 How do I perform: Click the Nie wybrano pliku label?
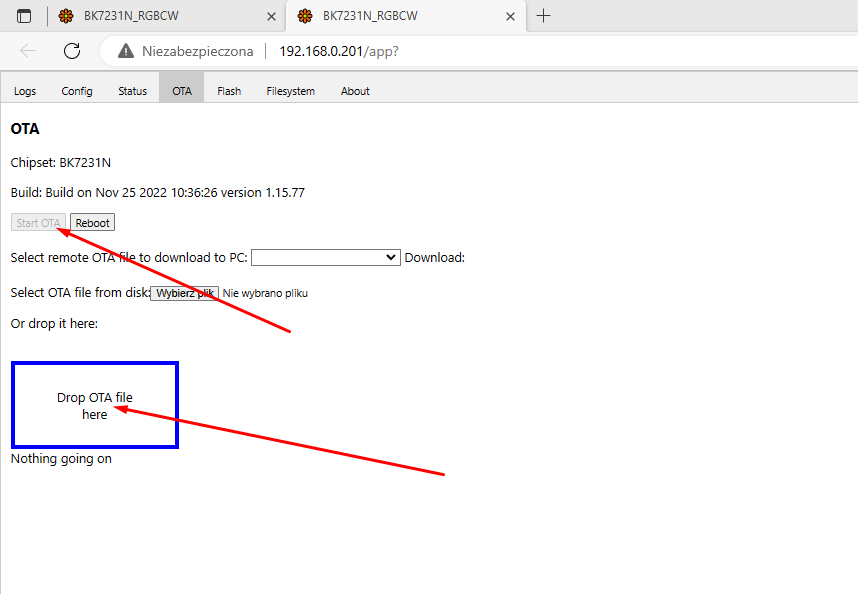[265, 293]
